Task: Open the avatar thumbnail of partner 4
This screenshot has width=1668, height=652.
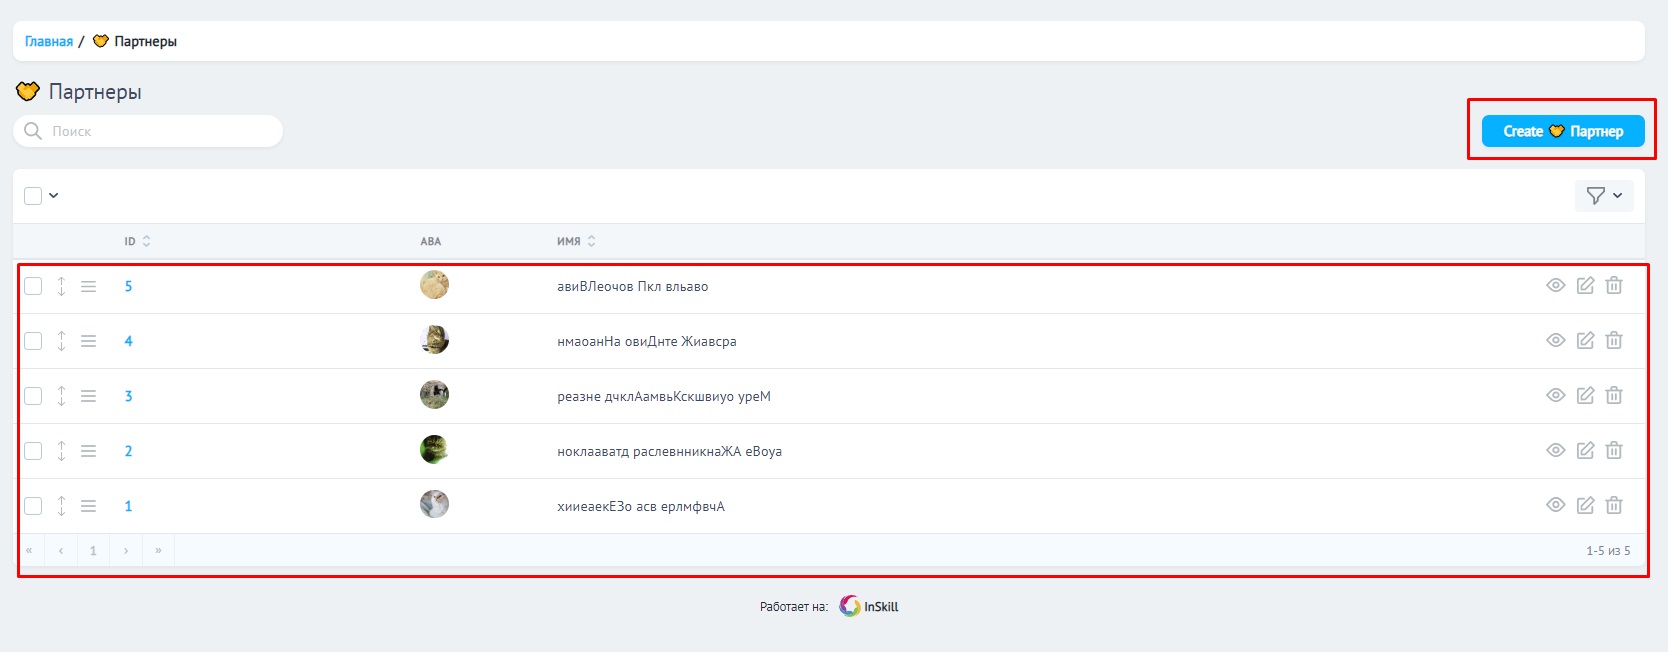Action: click(434, 340)
